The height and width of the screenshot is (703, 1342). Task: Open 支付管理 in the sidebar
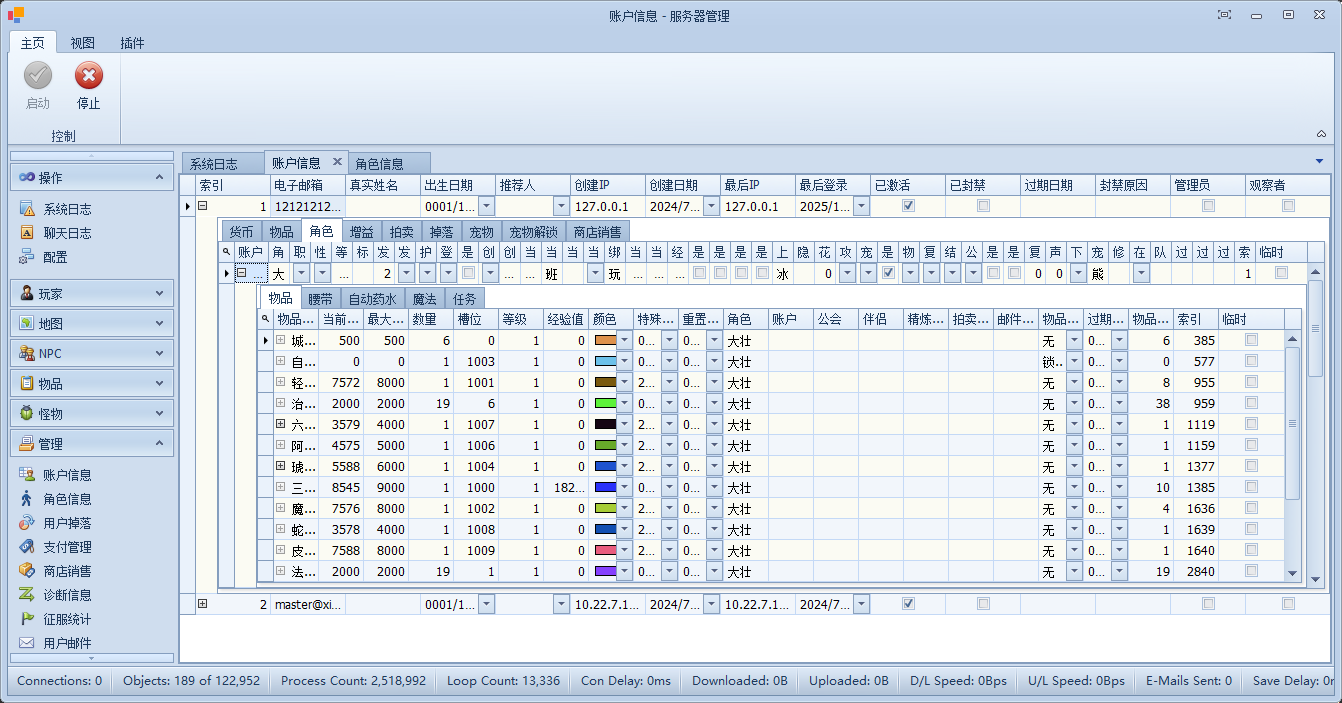pos(67,547)
